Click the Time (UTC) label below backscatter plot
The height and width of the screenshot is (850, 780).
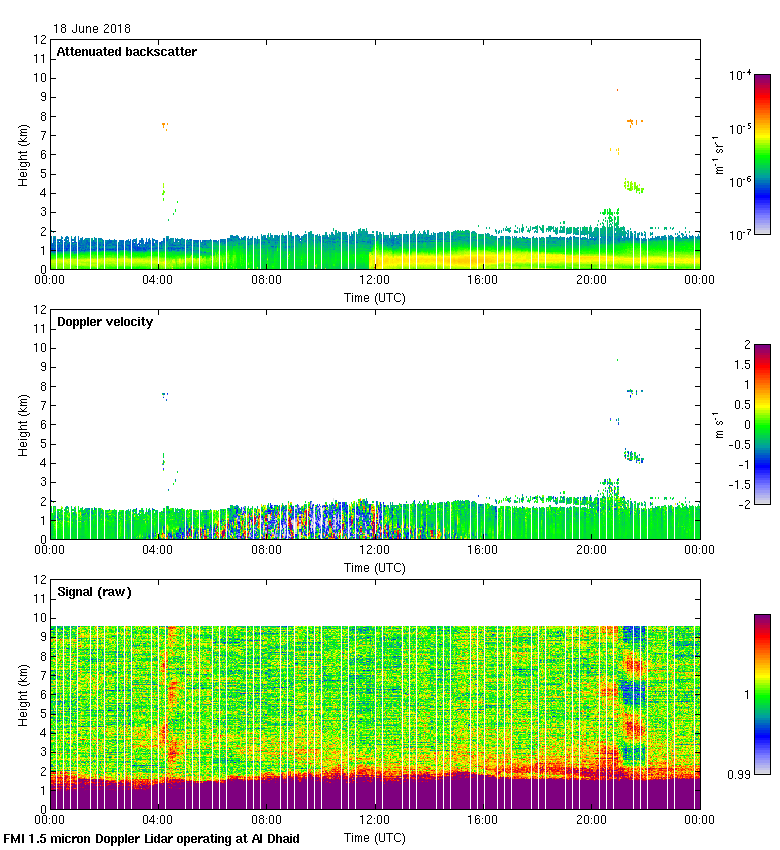[375, 297]
